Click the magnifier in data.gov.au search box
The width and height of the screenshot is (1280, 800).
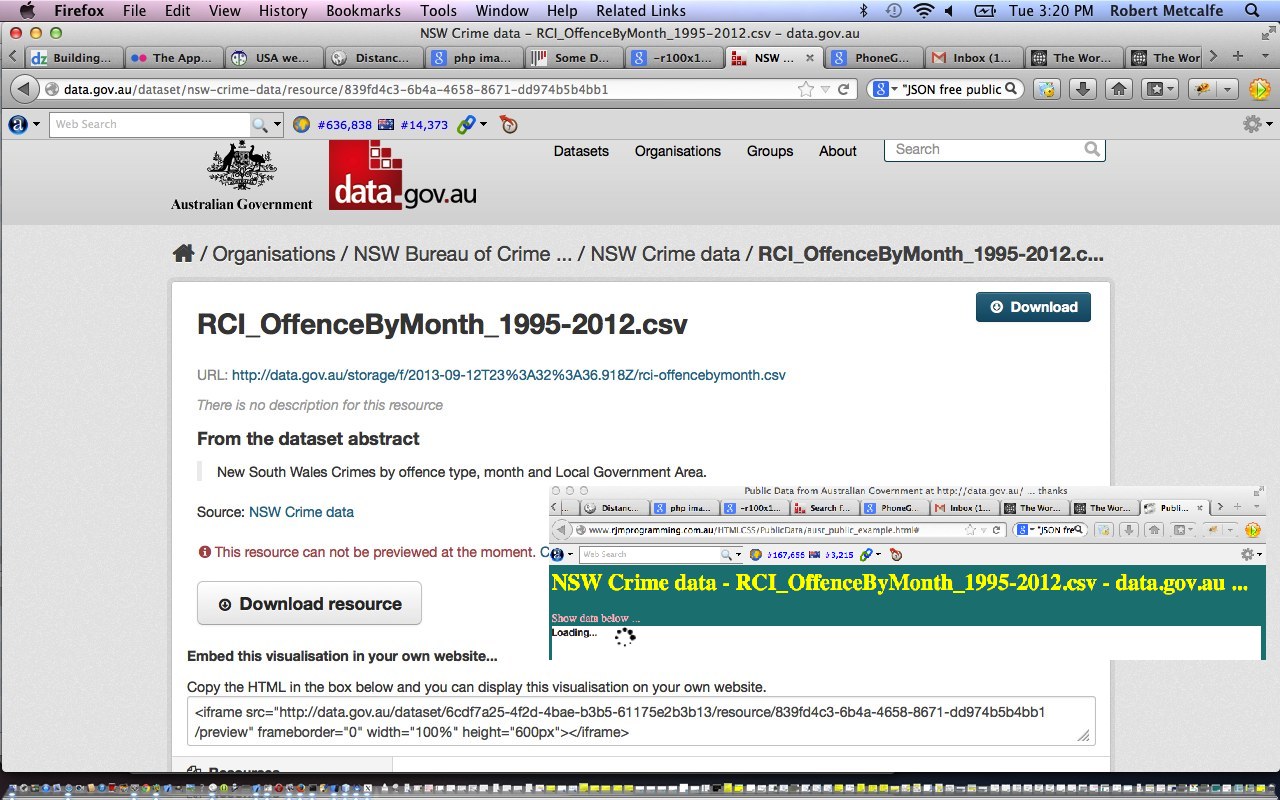[x=1092, y=149]
